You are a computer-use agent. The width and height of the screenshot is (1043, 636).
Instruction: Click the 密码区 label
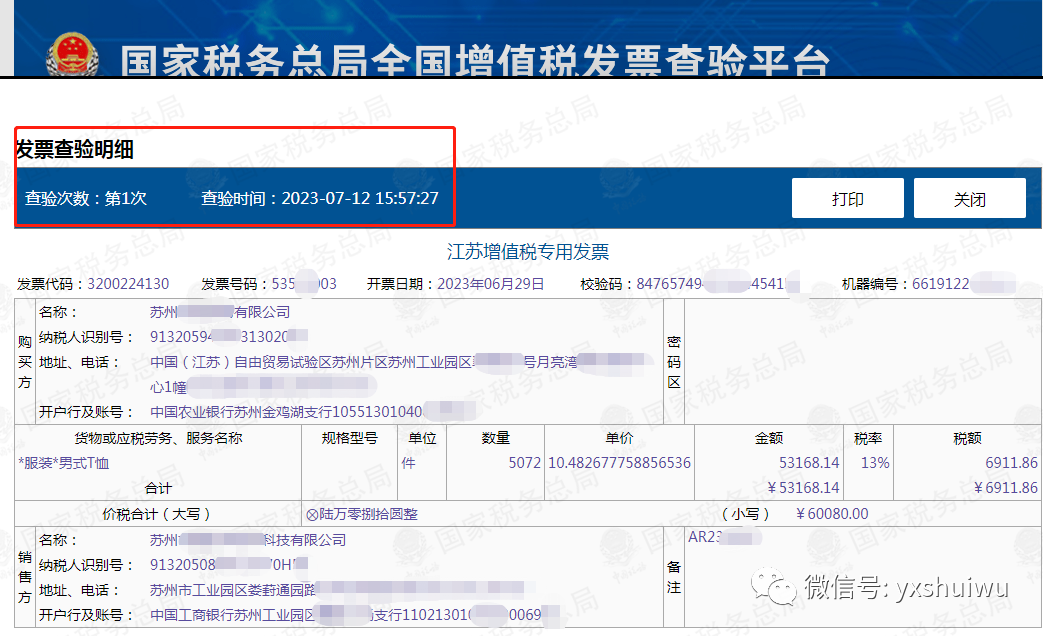pos(674,362)
